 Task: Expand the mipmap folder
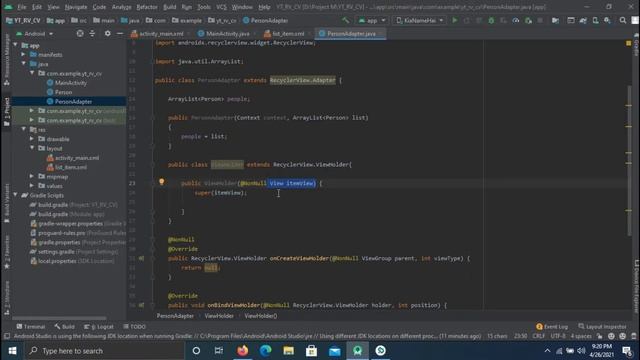pos(32,176)
